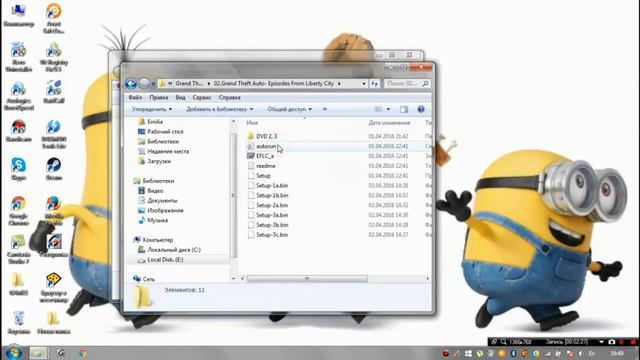This screenshot has height=360, width=640.
Task: Open the Recycle Bin on desktop
Action: tap(18, 322)
